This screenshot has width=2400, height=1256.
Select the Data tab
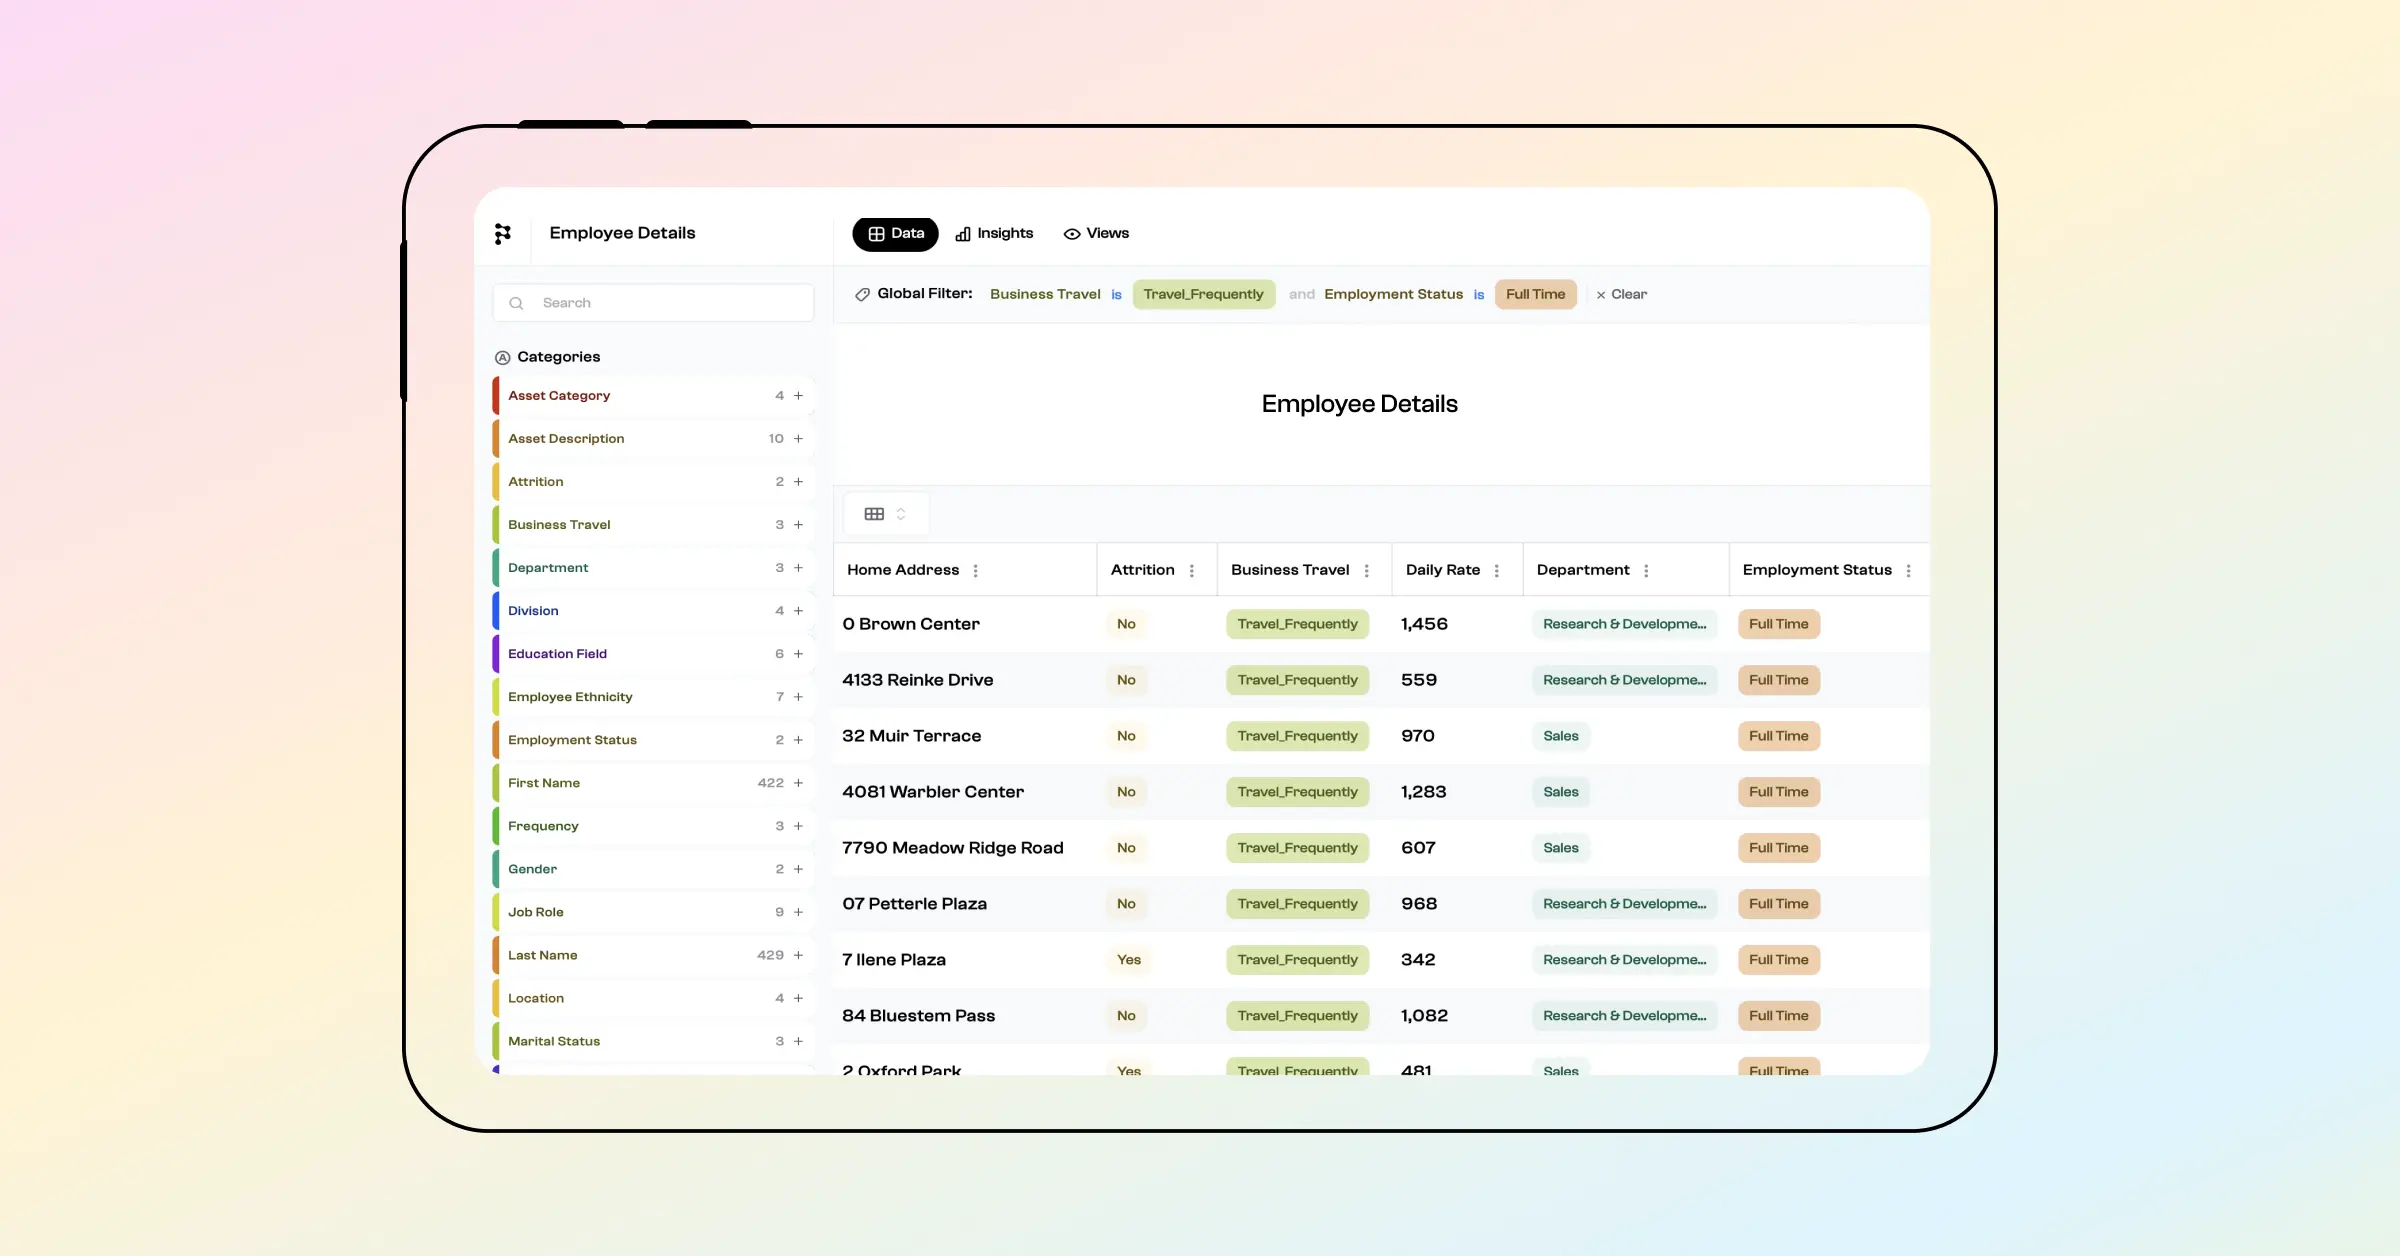895,233
